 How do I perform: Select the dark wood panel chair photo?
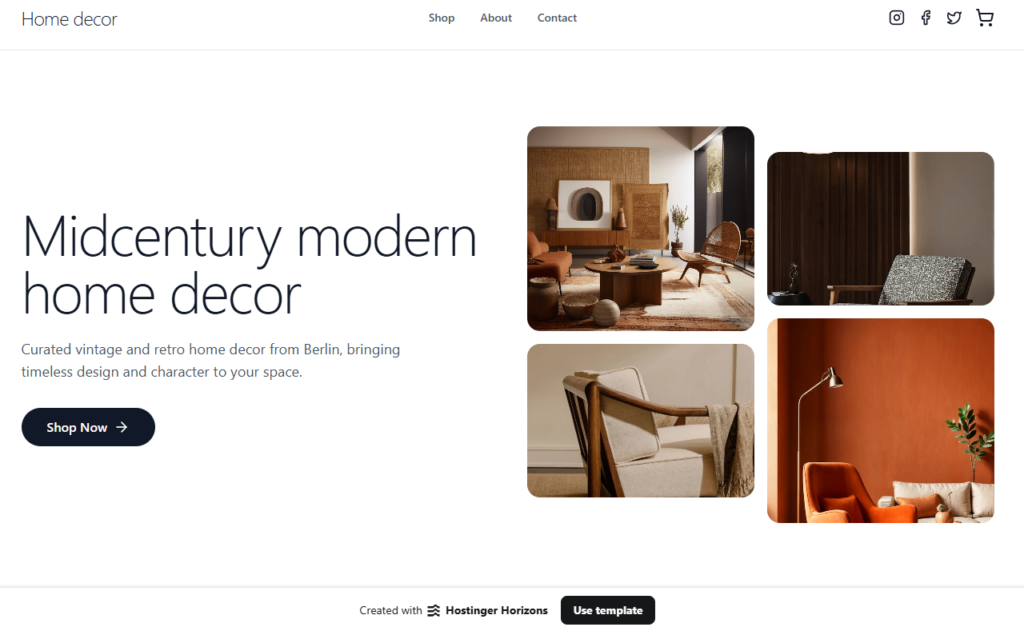[x=880, y=229]
